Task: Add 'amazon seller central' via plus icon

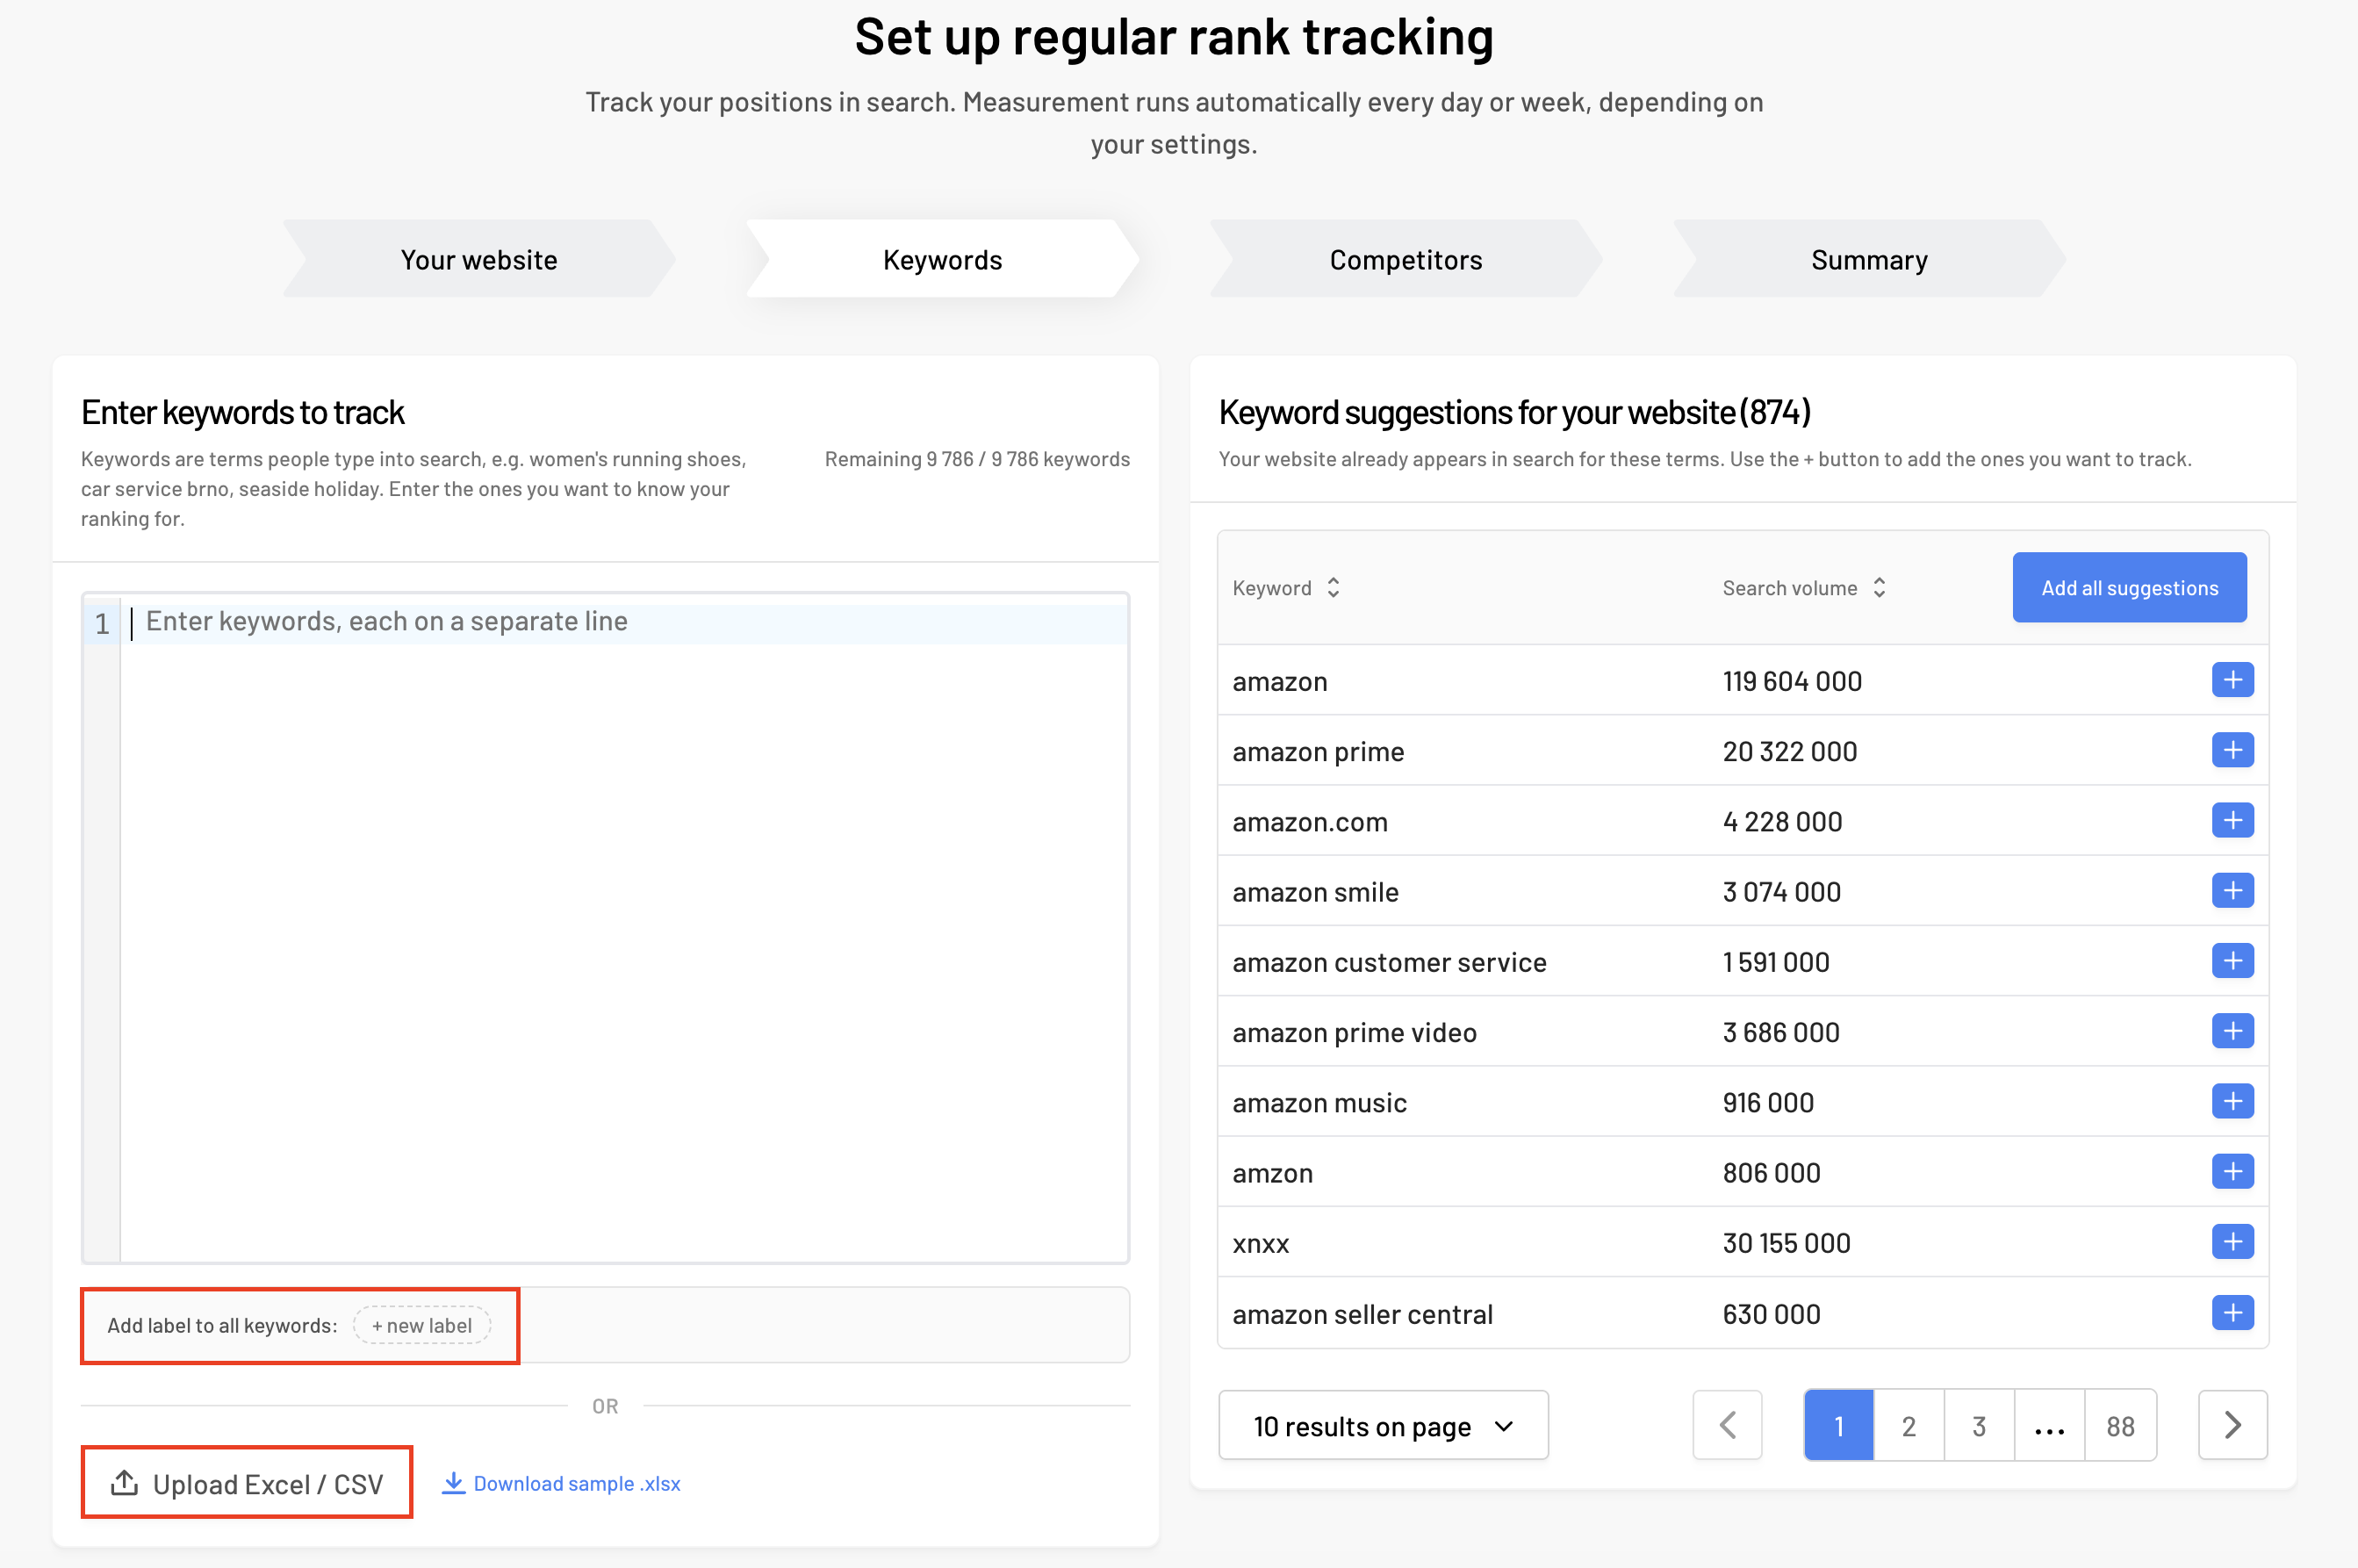Action: pyautogui.click(x=2232, y=1312)
